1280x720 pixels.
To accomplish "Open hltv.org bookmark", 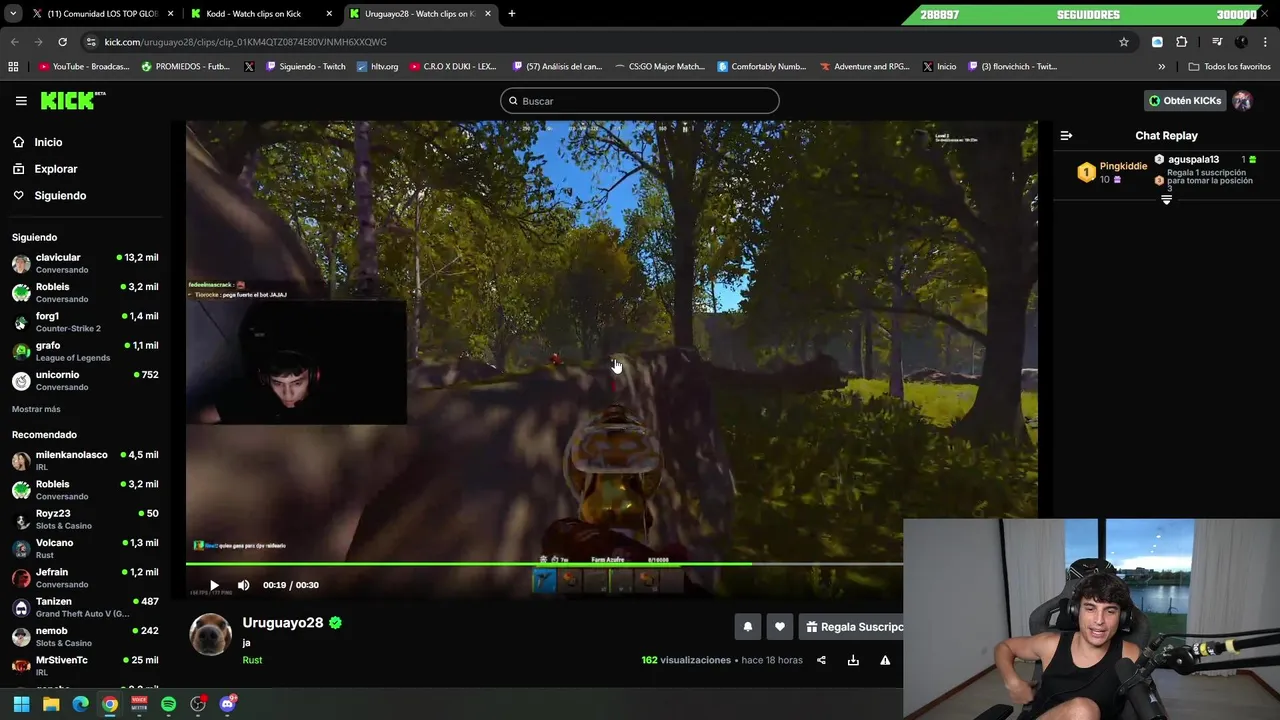I will (377, 67).
